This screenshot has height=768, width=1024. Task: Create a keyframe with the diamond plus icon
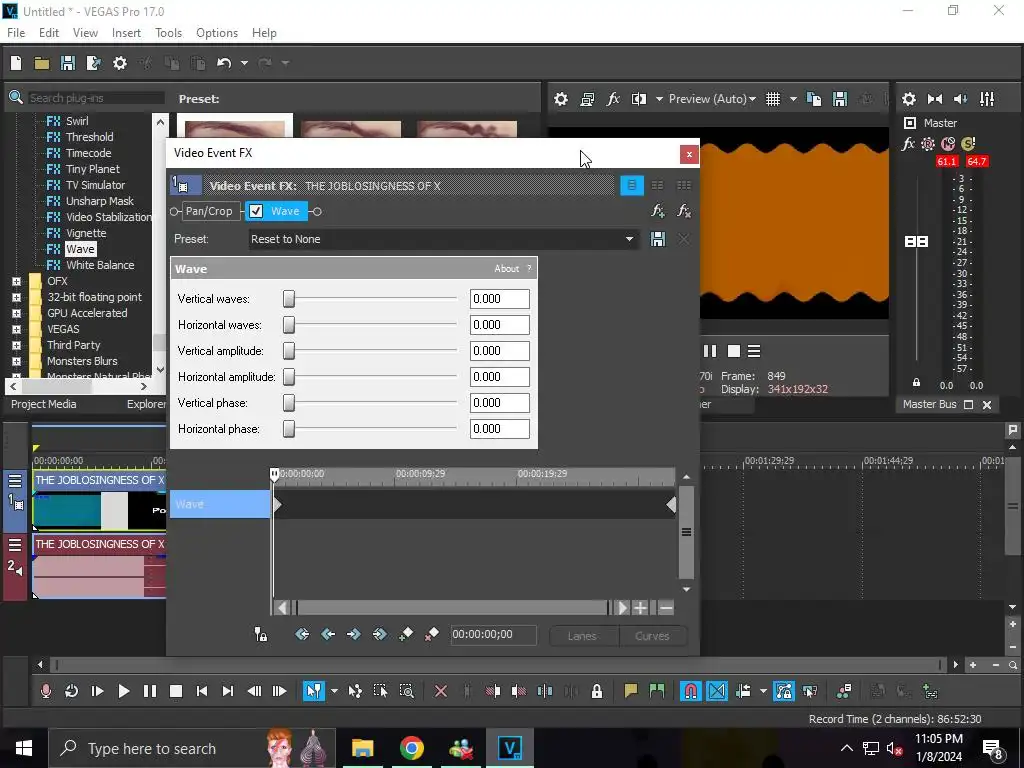pos(406,634)
